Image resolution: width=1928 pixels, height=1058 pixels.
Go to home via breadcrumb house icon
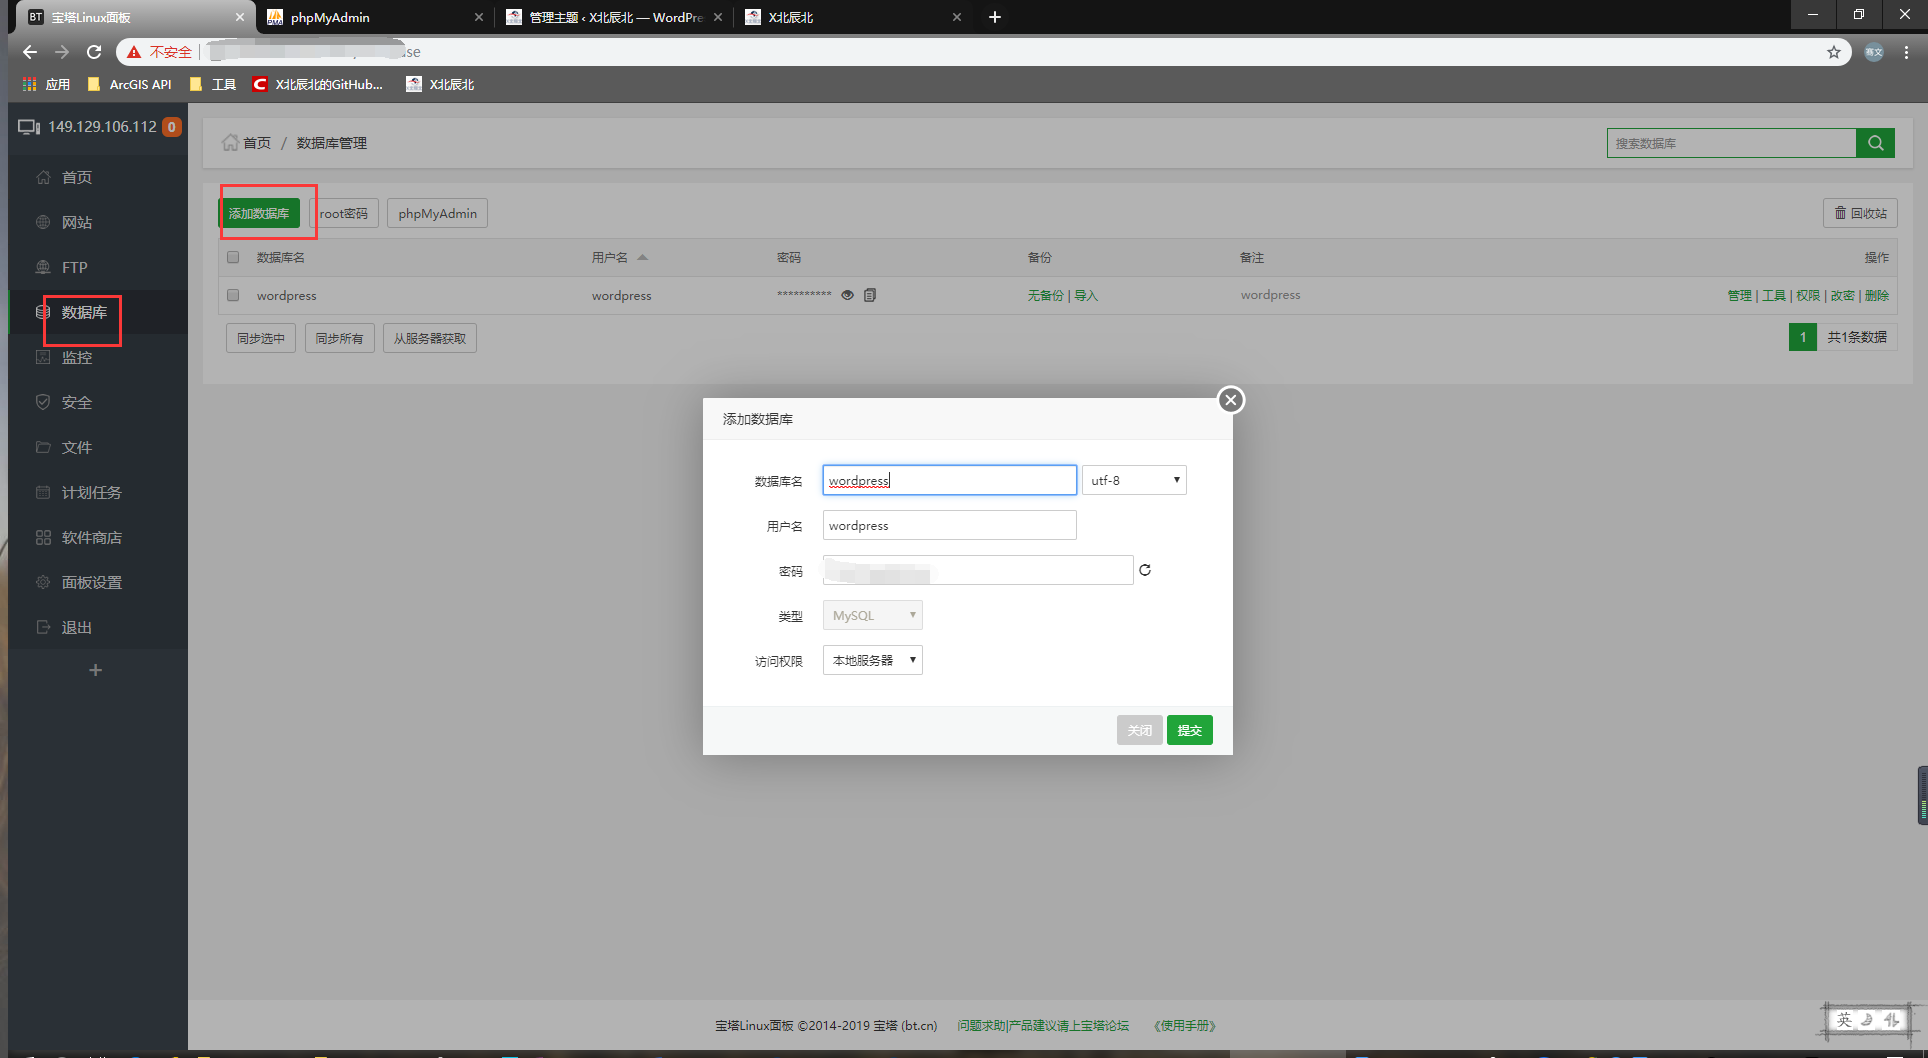pyautogui.click(x=230, y=142)
